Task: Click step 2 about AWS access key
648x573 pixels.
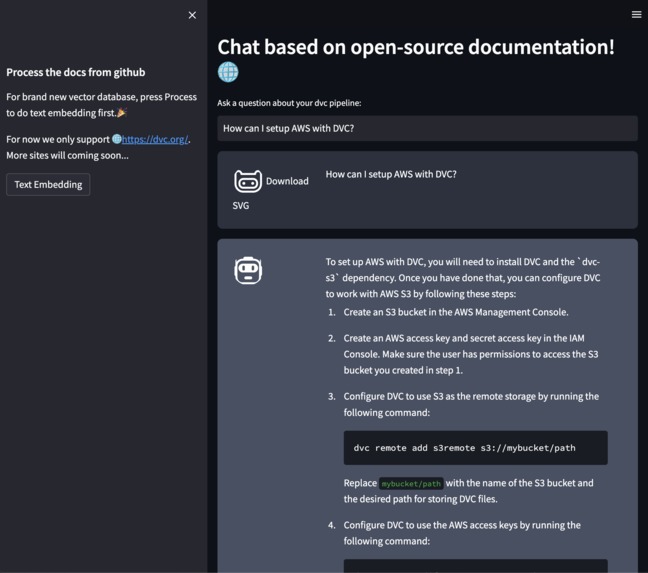Action: (x=471, y=354)
